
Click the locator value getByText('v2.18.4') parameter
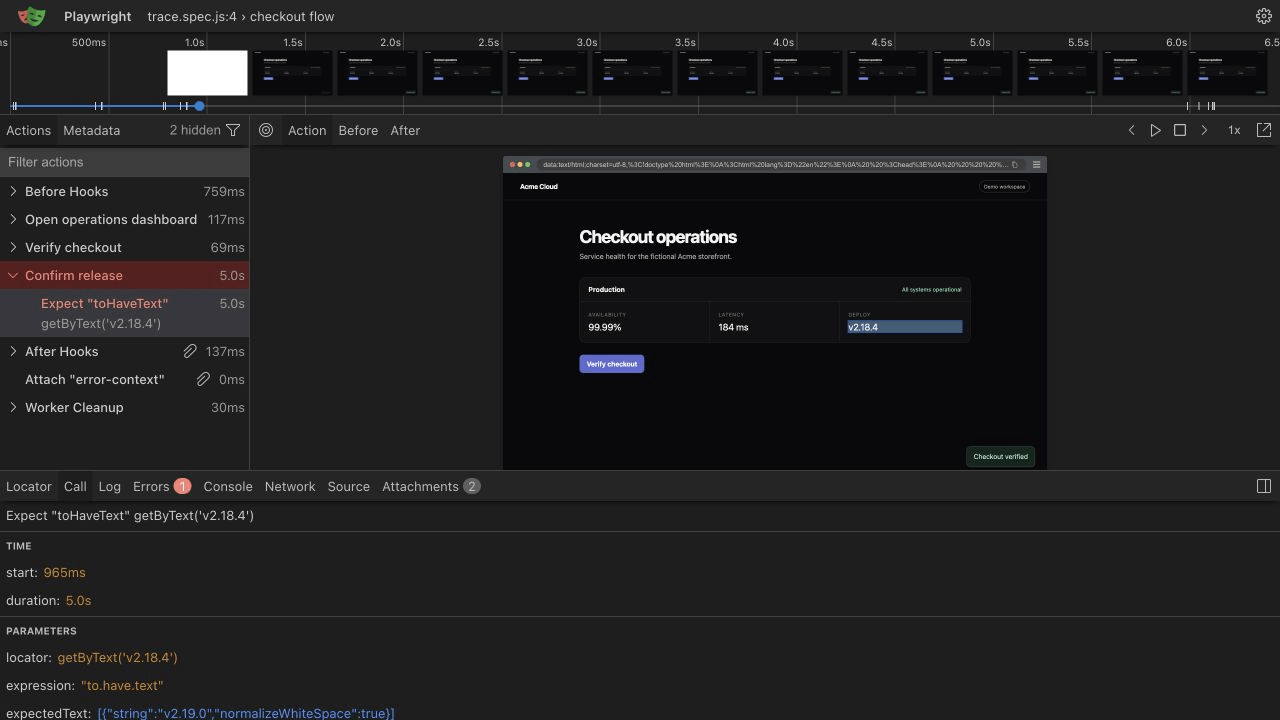(117, 657)
